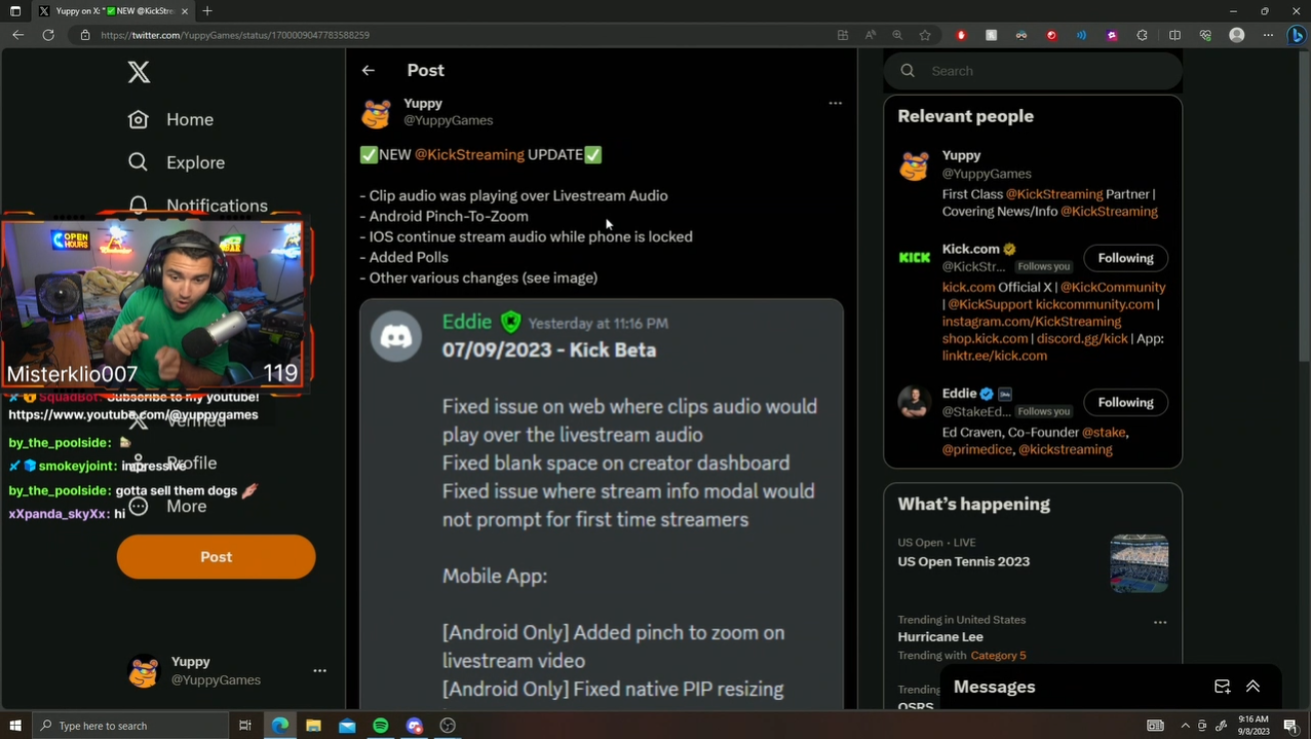Open a new browser tab
The height and width of the screenshot is (739, 1311).
[x=207, y=11]
